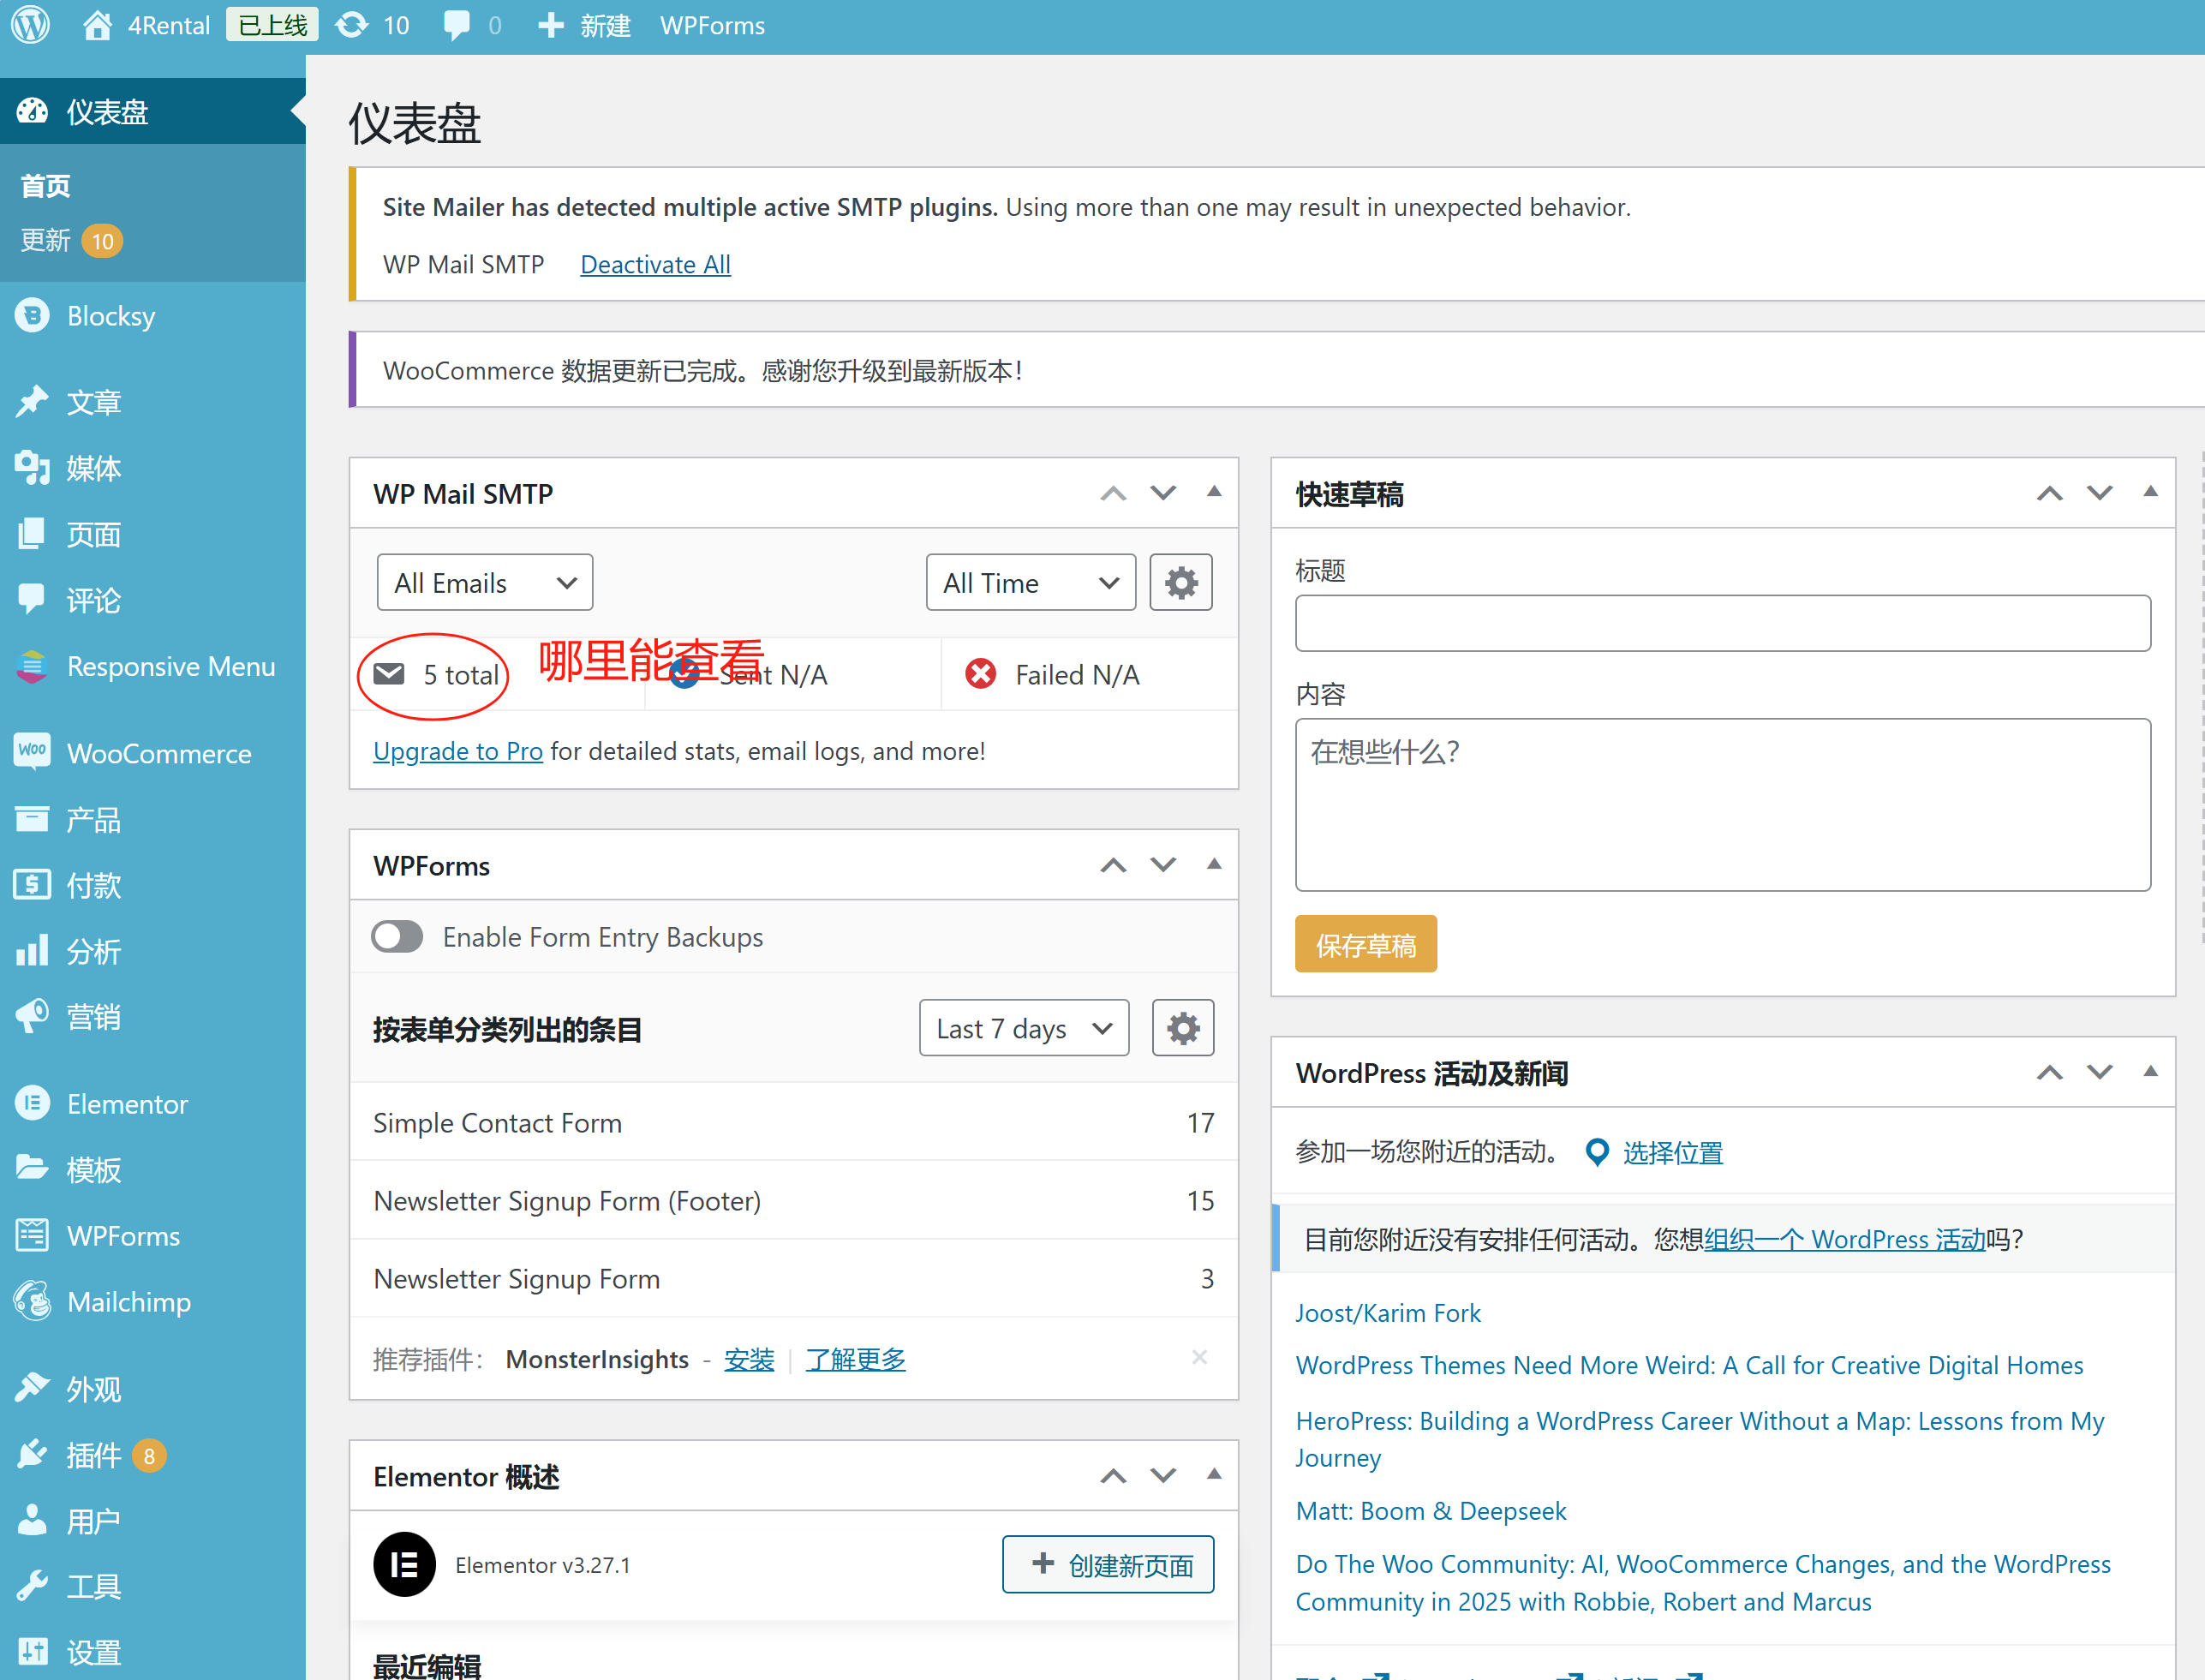Enable Form Entry Backups toggle
The image size is (2205, 1680).
[x=397, y=937]
